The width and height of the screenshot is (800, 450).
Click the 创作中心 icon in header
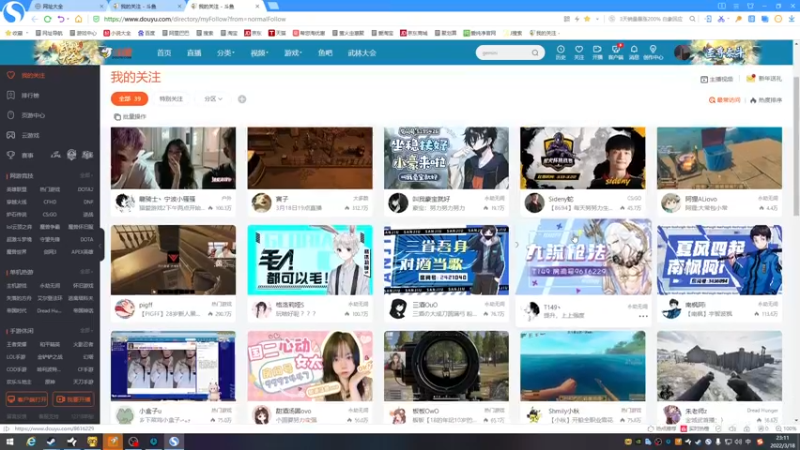pos(653,53)
